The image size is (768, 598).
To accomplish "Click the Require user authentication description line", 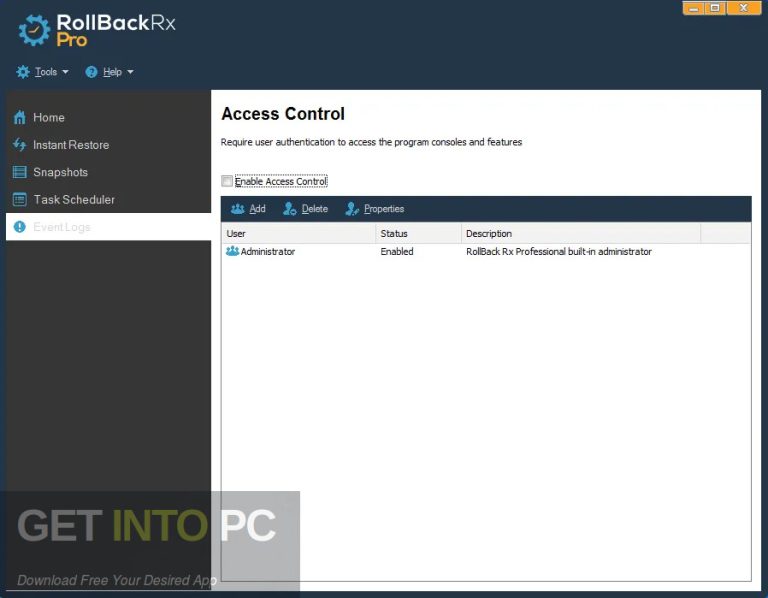I will (371, 142).
